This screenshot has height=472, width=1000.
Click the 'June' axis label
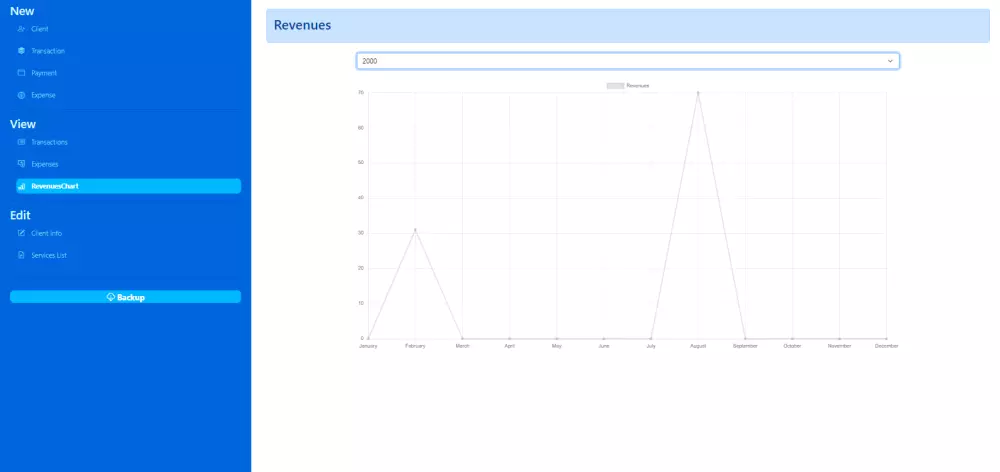point(604,346)
